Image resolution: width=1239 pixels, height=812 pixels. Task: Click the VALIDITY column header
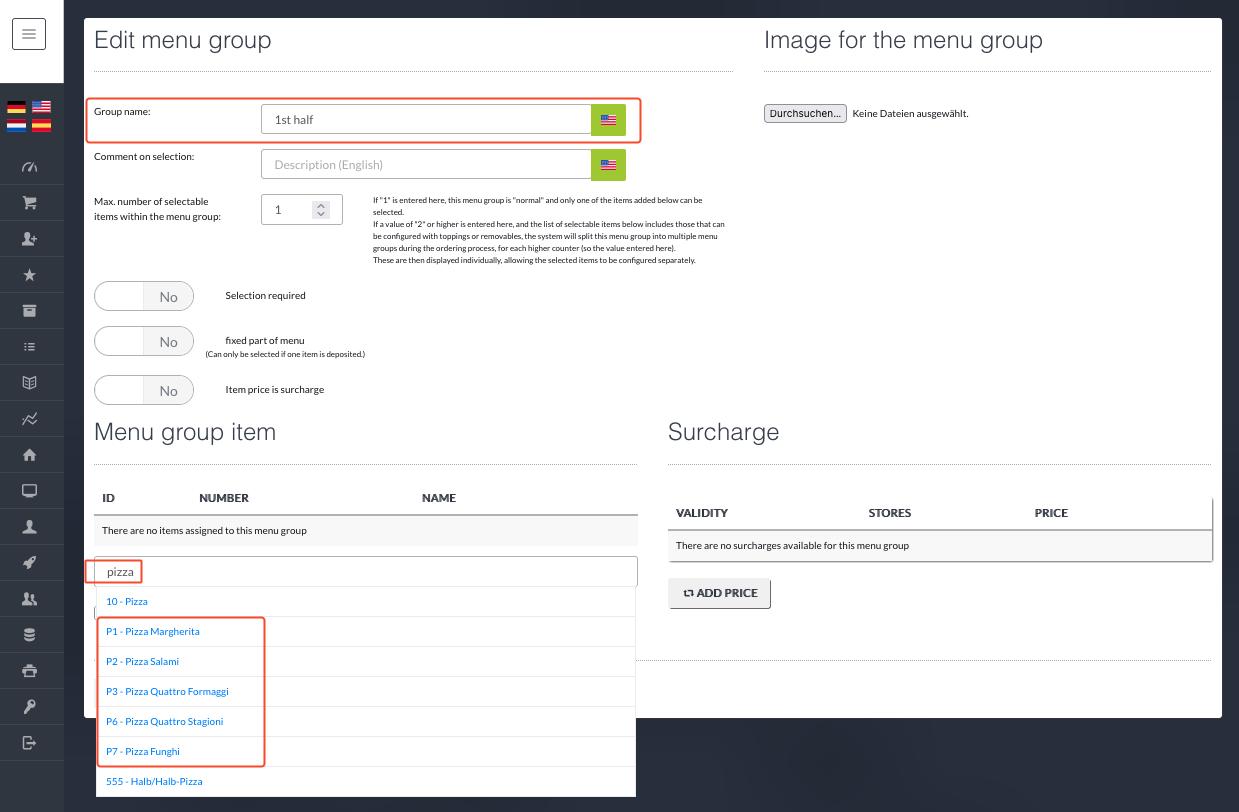[x=702, y=513]
